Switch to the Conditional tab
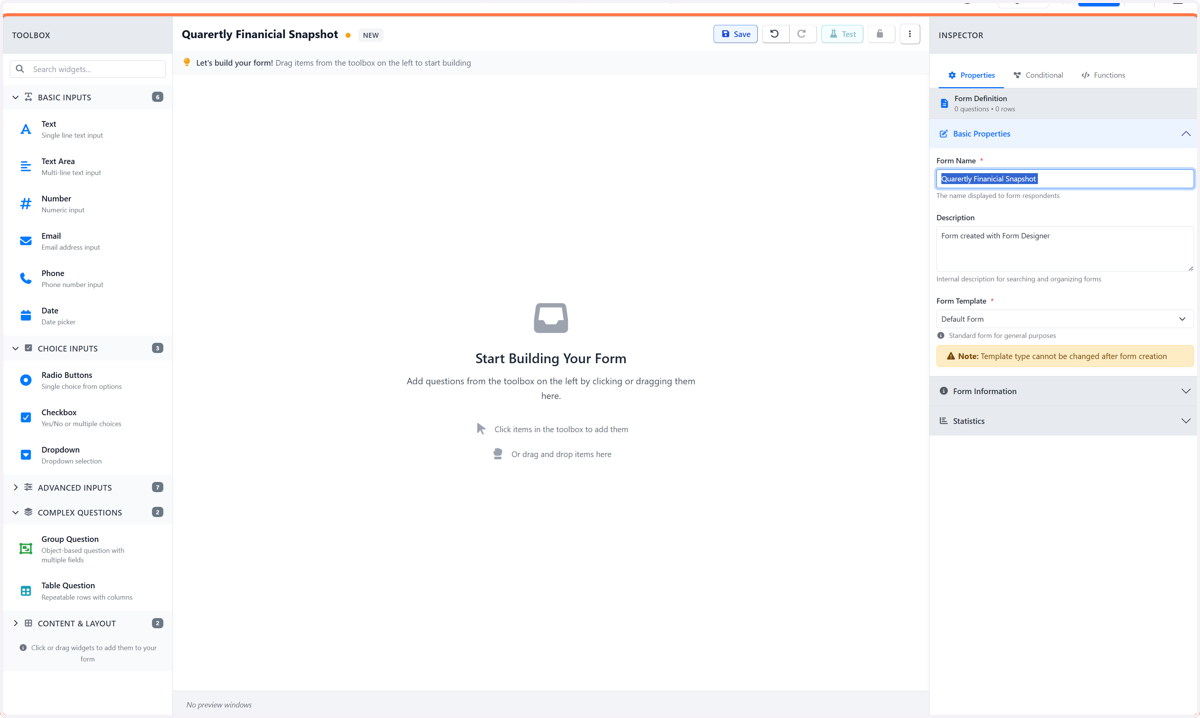The image size is (1200, 718). pyautogui.click(x=1038, y=75)
